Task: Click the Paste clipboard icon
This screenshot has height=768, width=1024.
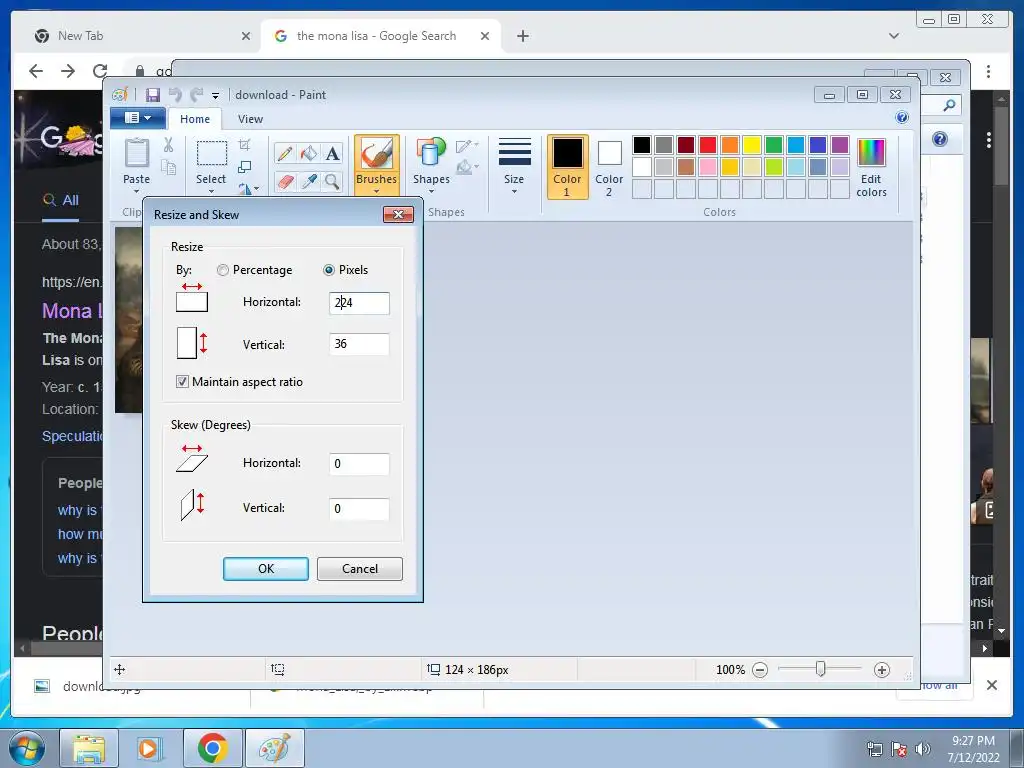Action: pyautogui.click(x=136, y=153)
